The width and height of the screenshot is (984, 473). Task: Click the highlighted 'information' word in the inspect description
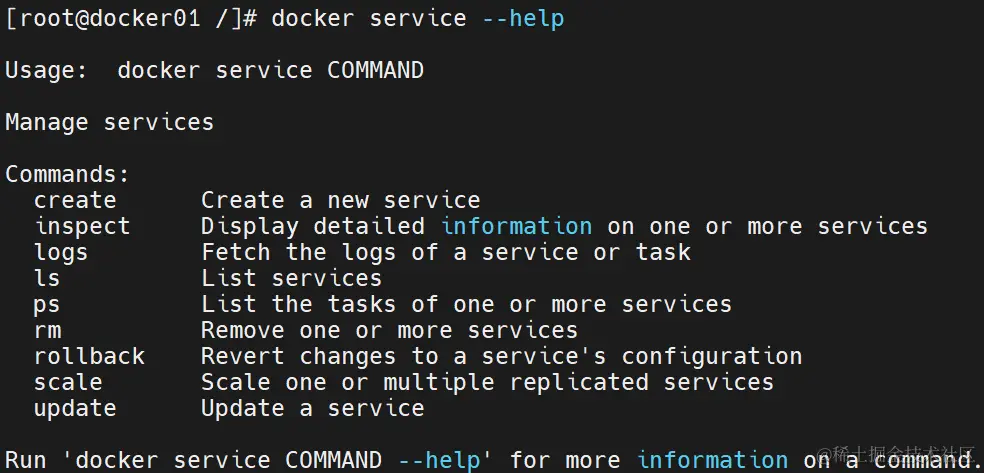click(x=516, y=226)
